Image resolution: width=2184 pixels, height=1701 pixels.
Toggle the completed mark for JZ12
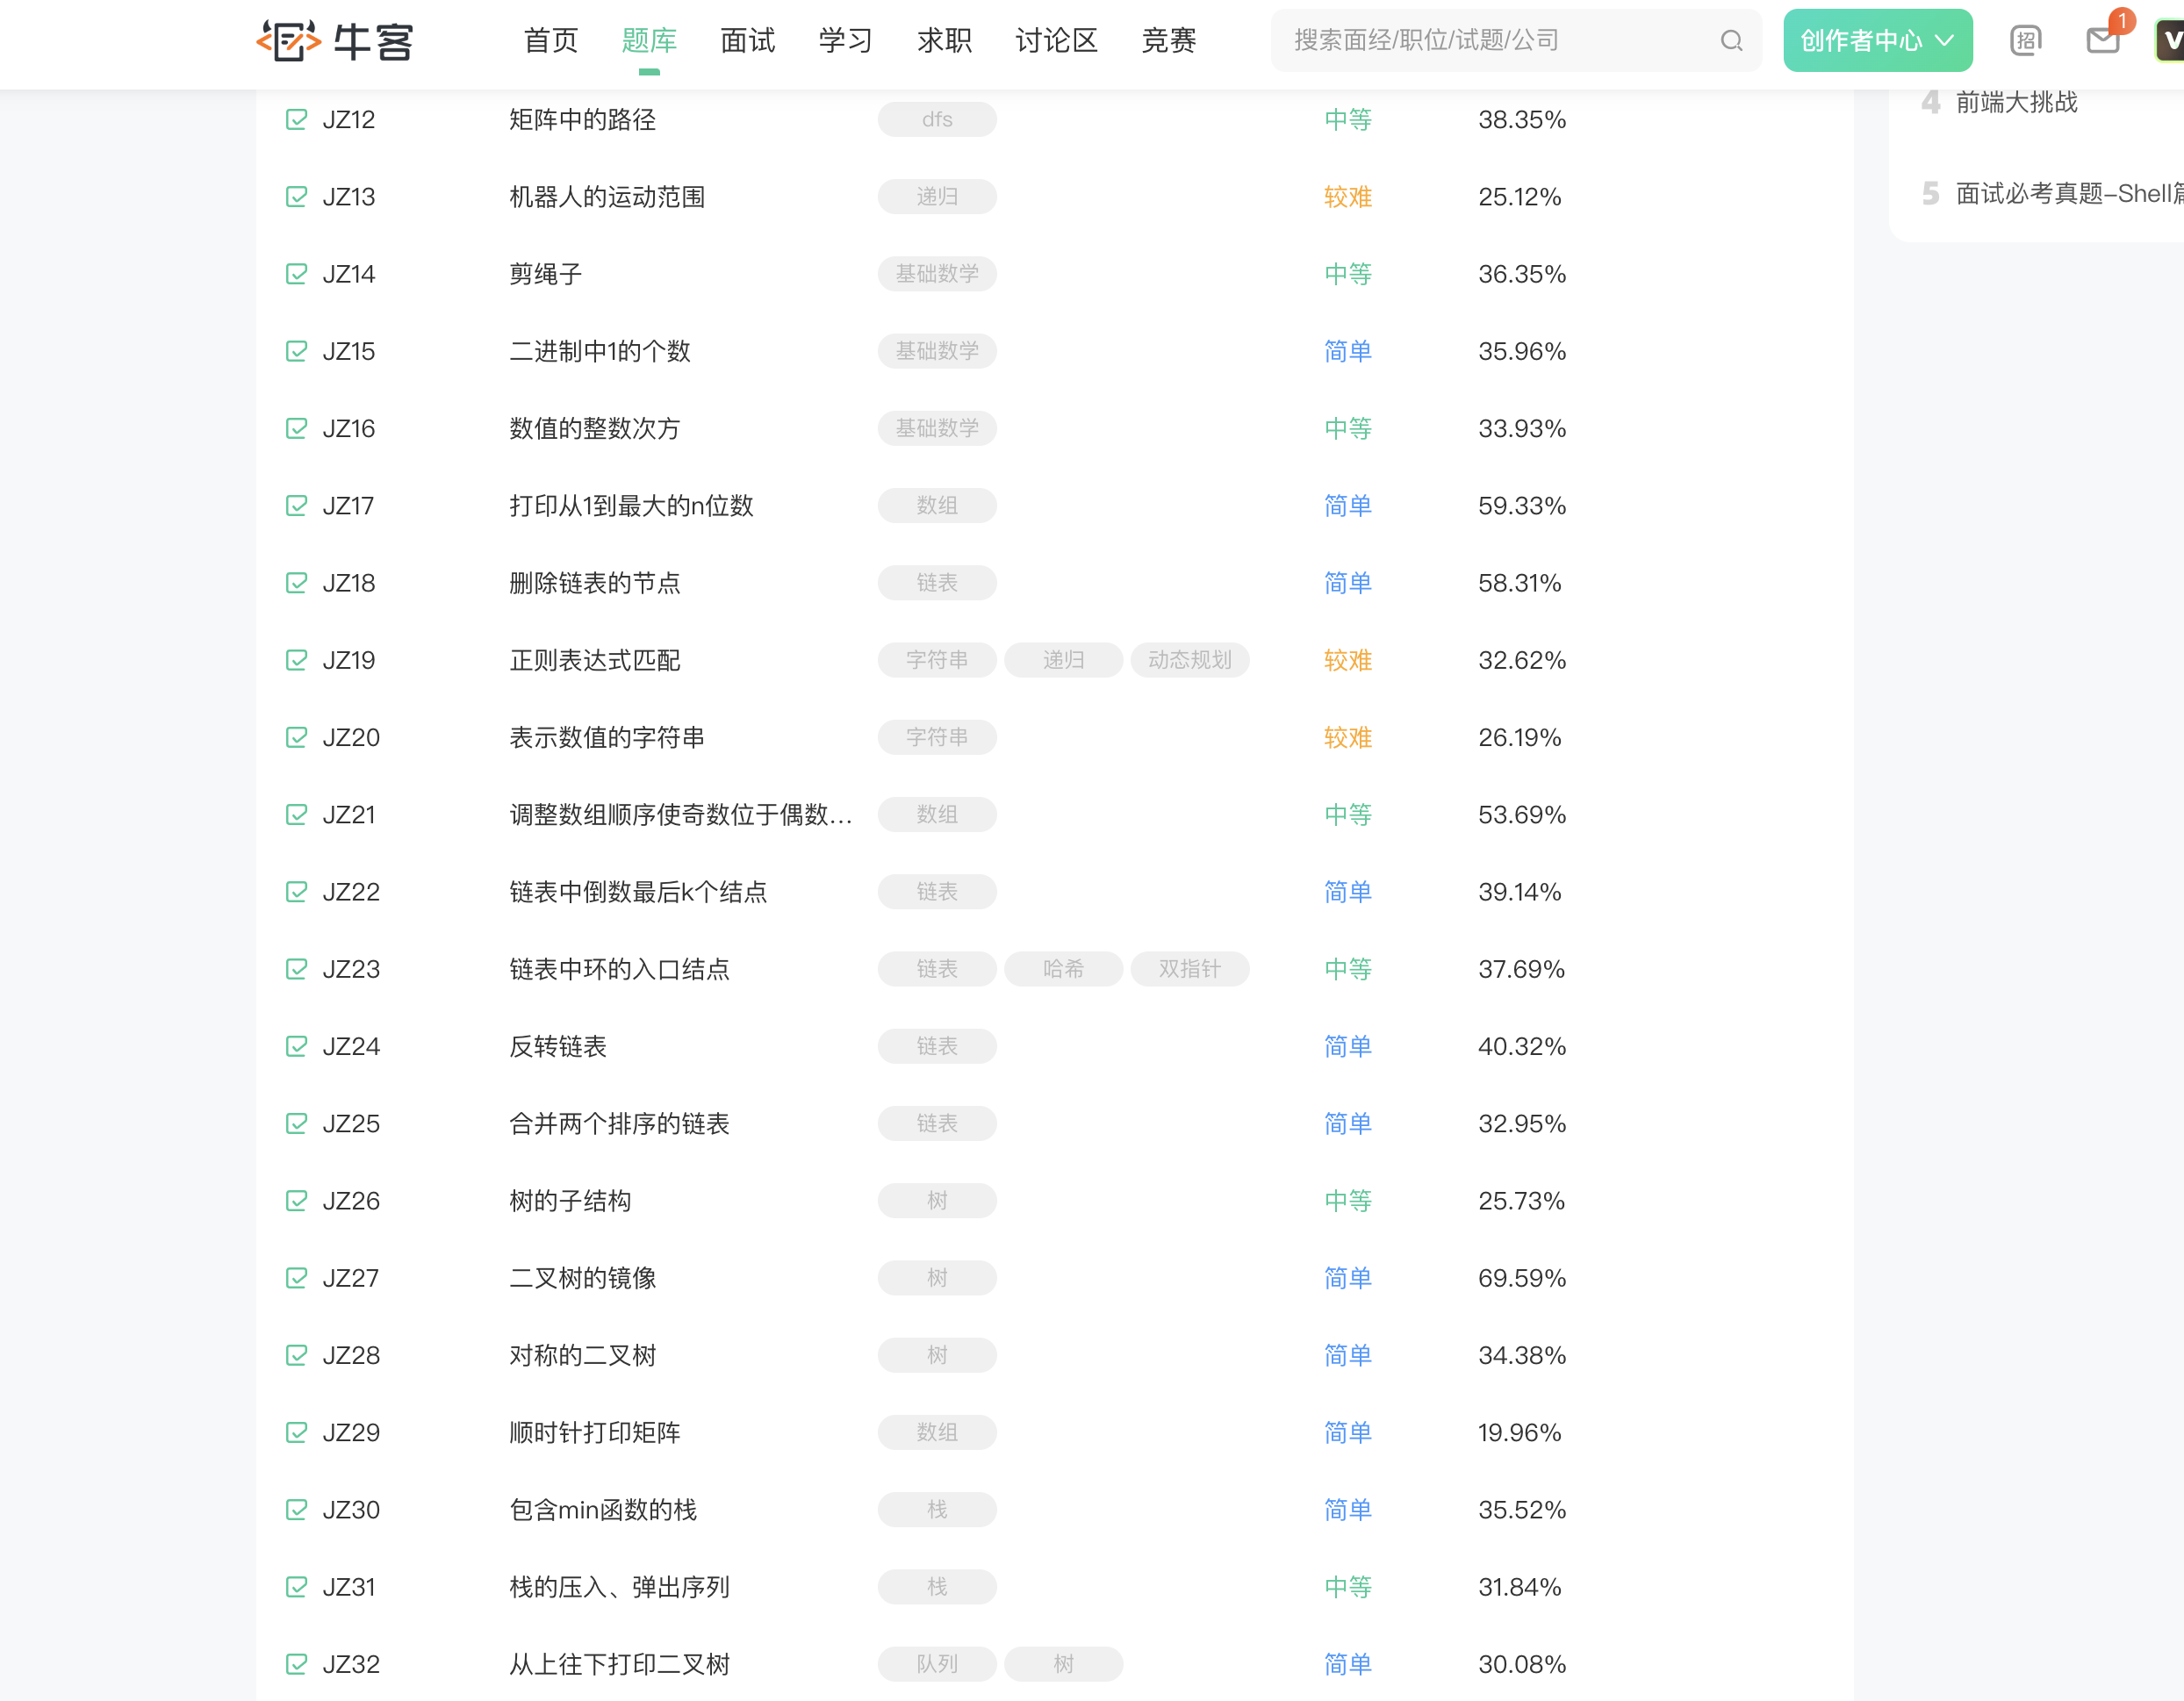[x=296, y=120]
